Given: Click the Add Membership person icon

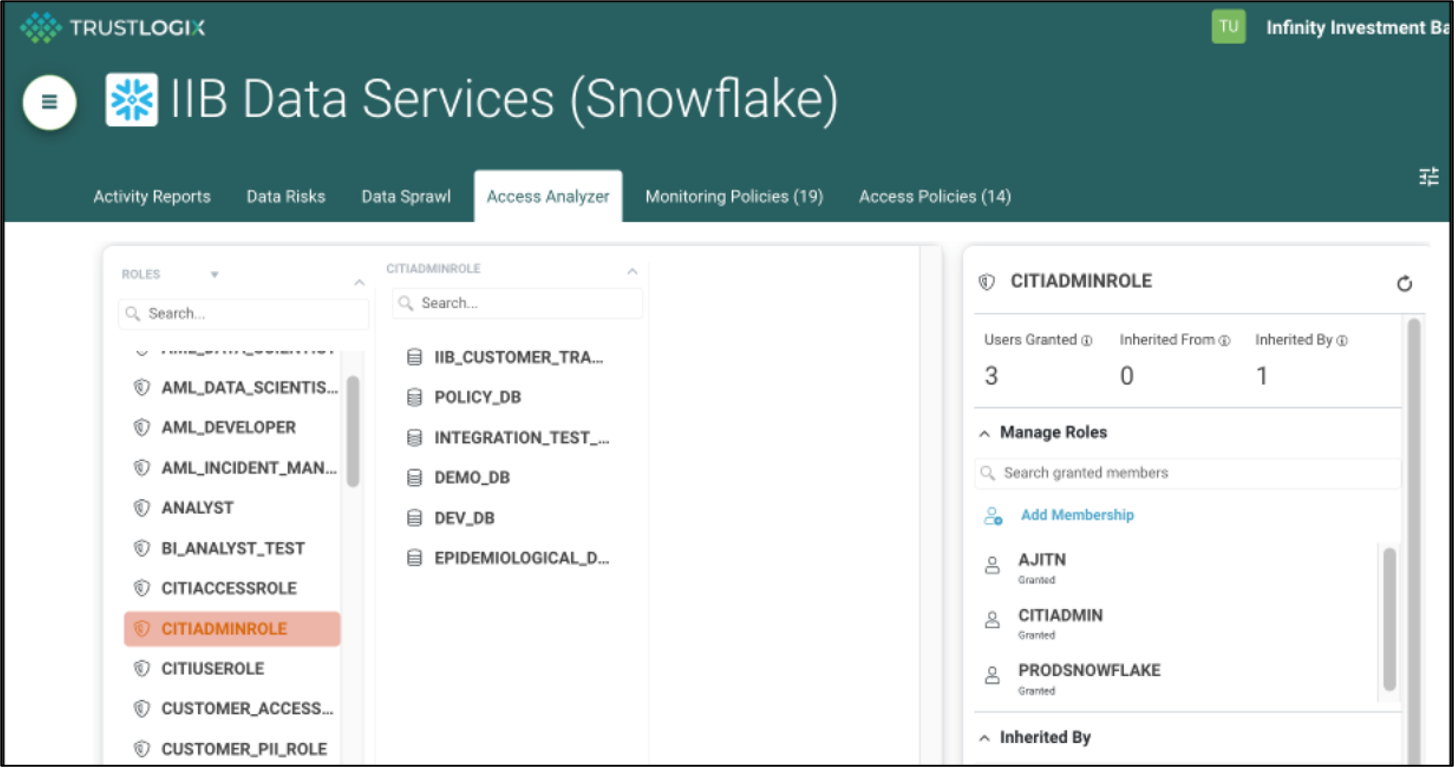Looking at the screenshot, I should pyautogui.click(x=992, y=516).
